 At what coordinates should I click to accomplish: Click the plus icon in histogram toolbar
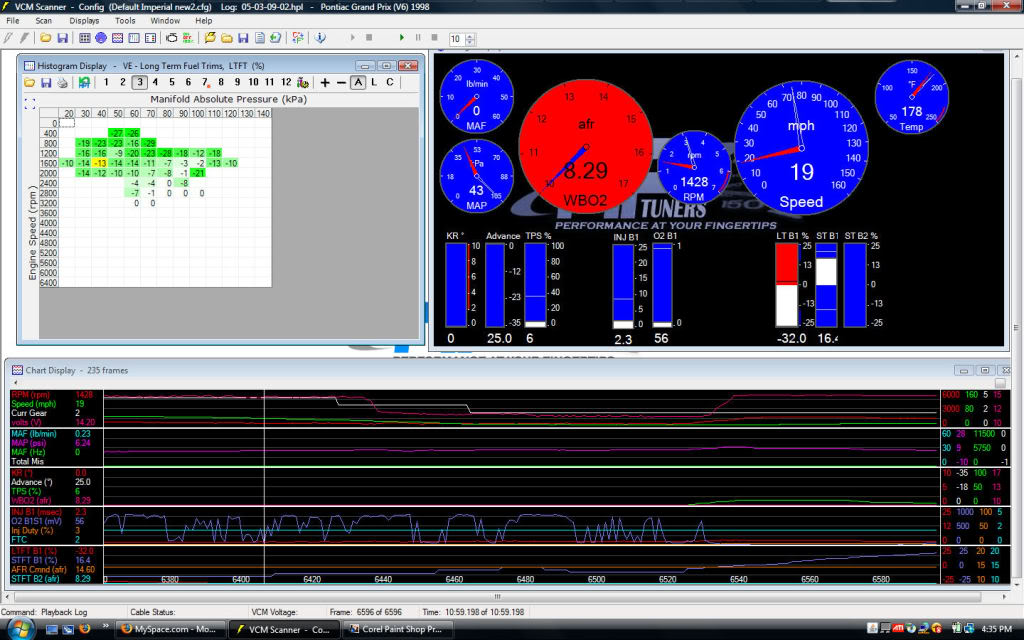click(x=325, y=82)
